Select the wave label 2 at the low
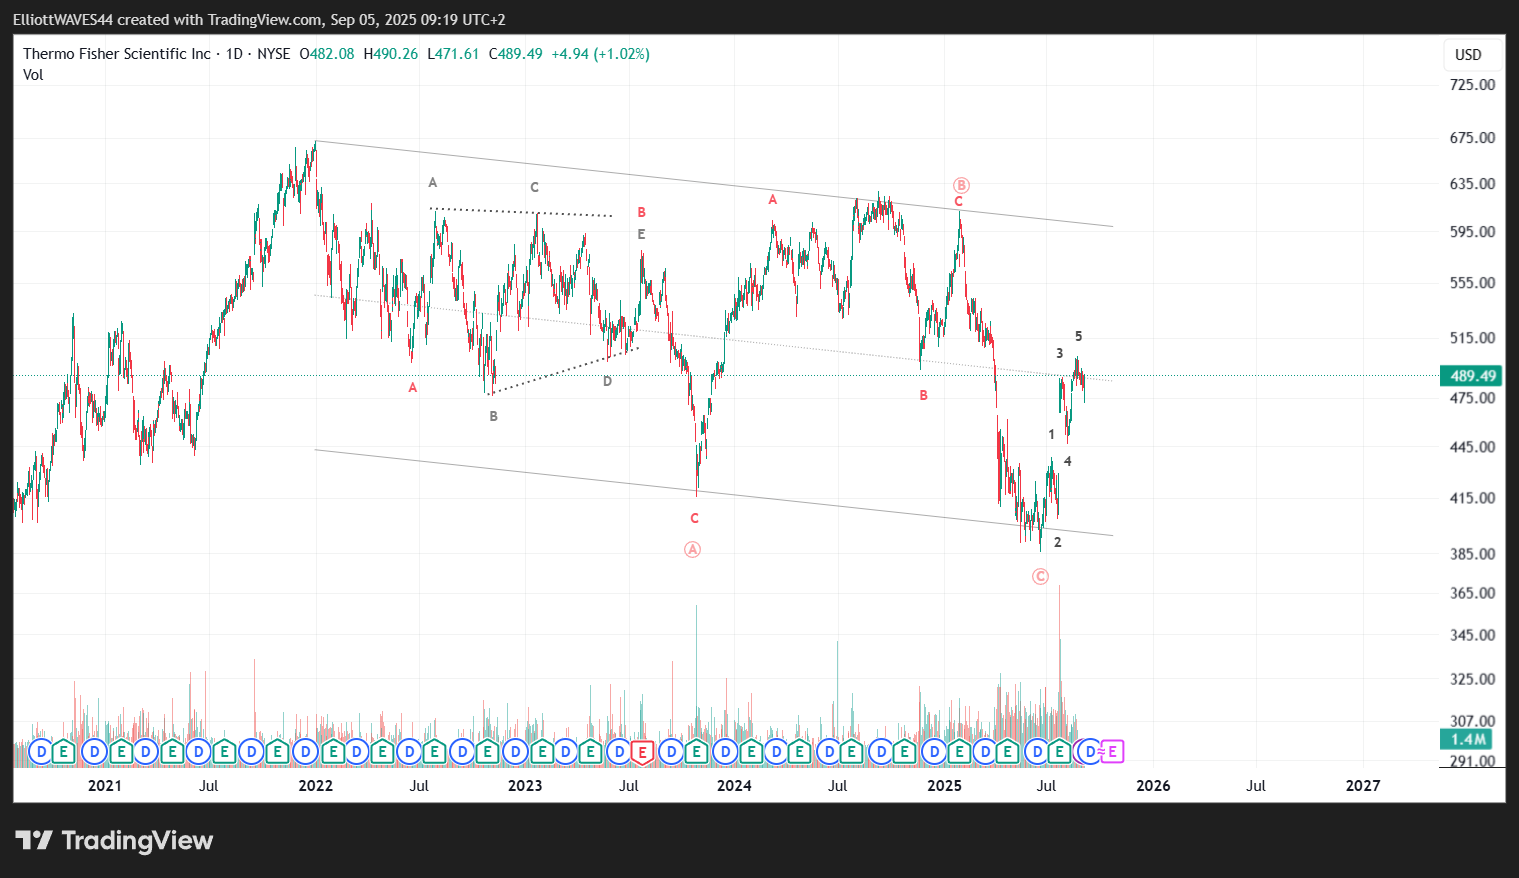 (1057, 542)
